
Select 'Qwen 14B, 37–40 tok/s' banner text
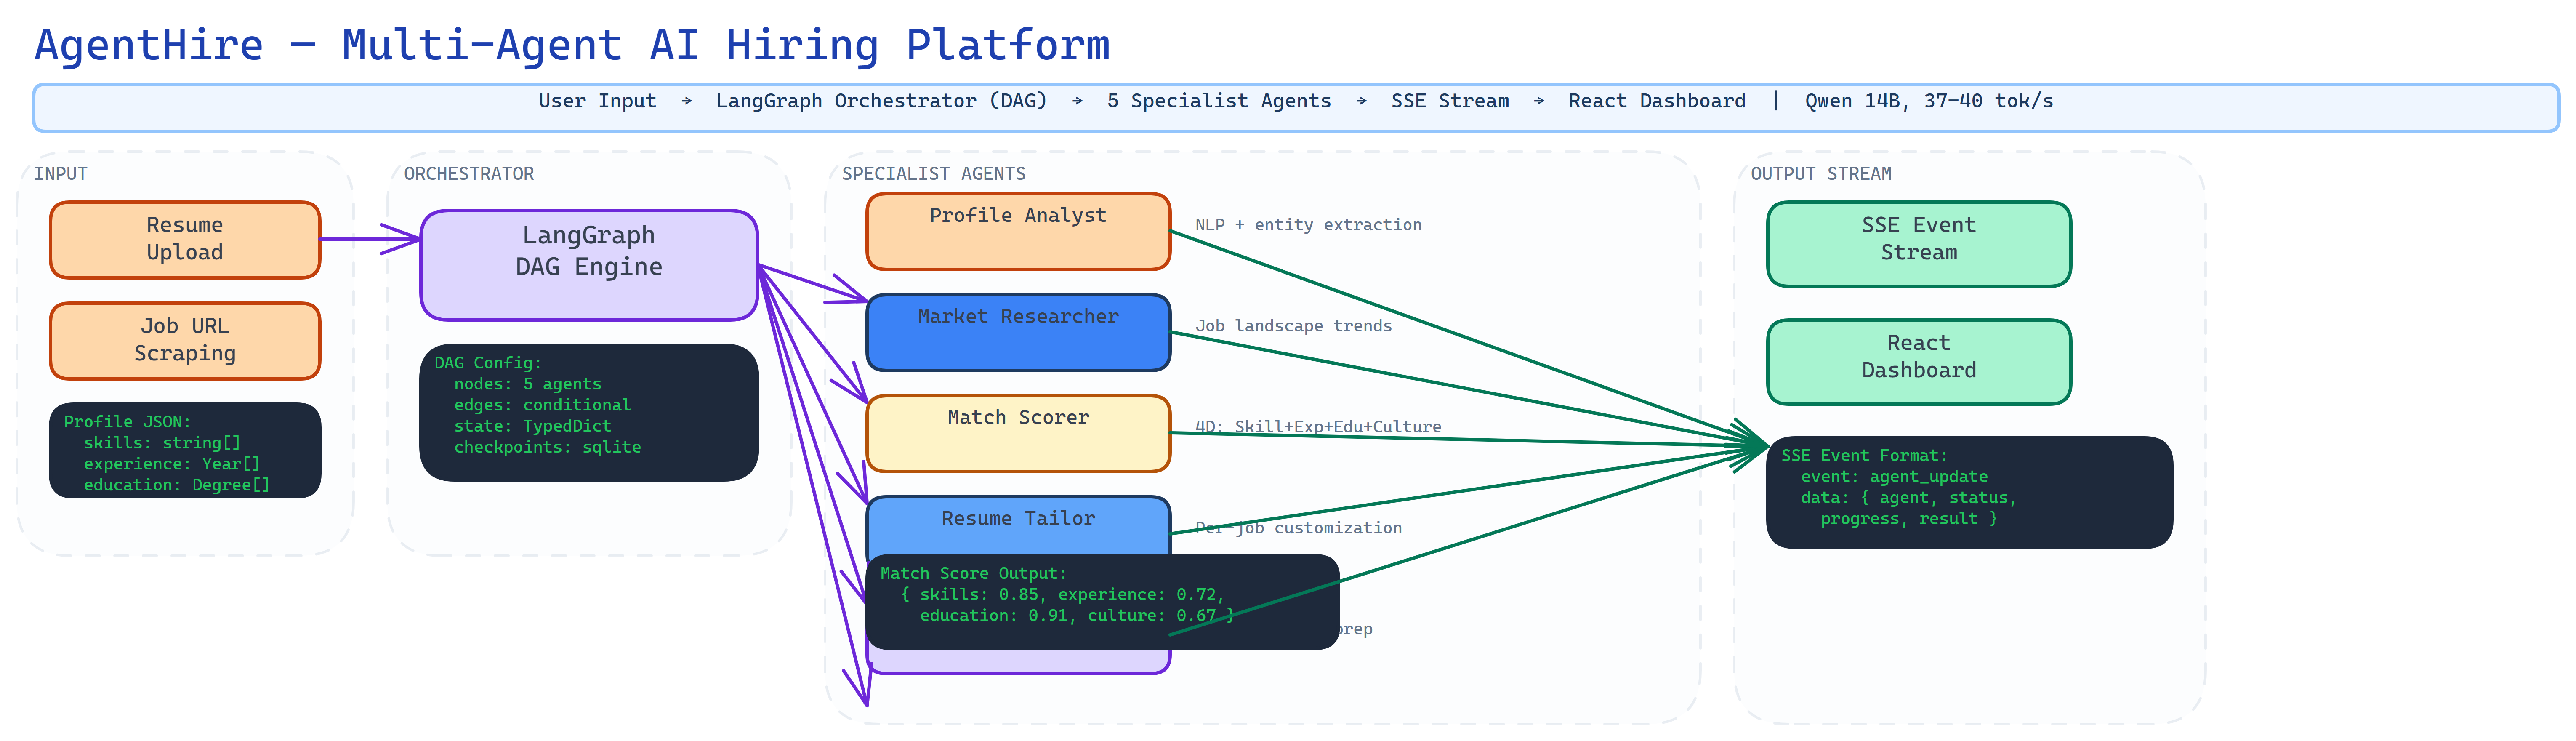1929,101
